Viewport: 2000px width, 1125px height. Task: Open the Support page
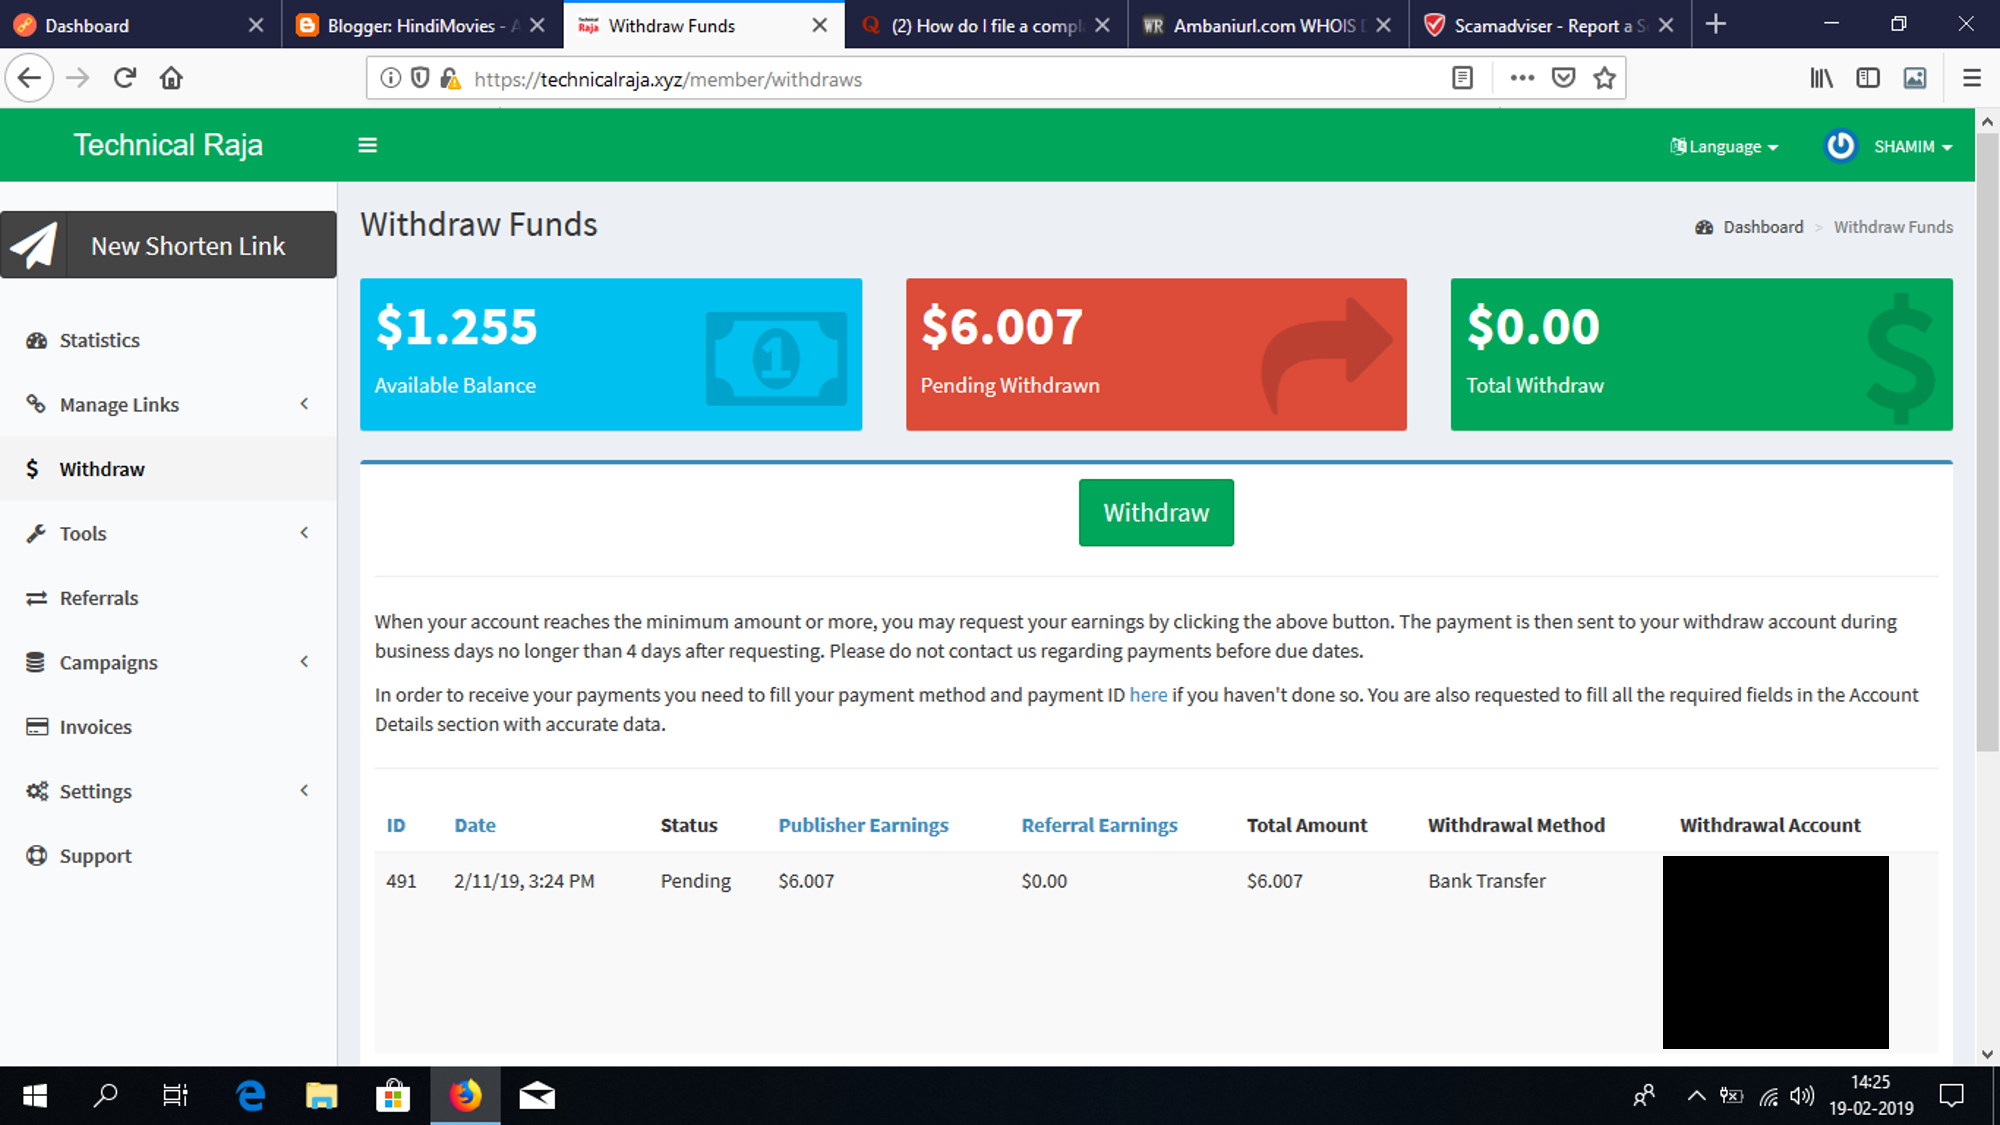[95, 856]
